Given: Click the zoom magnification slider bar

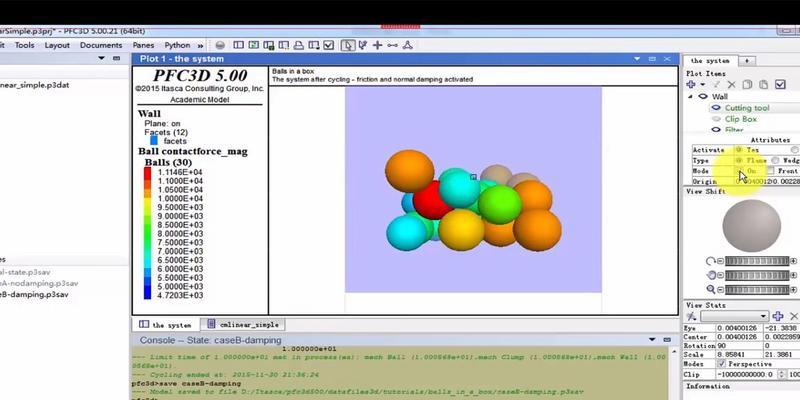Looking at the screenshot, I should click(757, 290).
